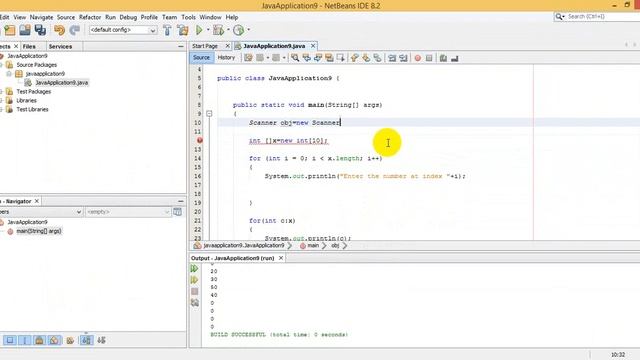Click the Find Previous Occurrence icon
Viewport: 640px width, 360px height.
[307, 58]
